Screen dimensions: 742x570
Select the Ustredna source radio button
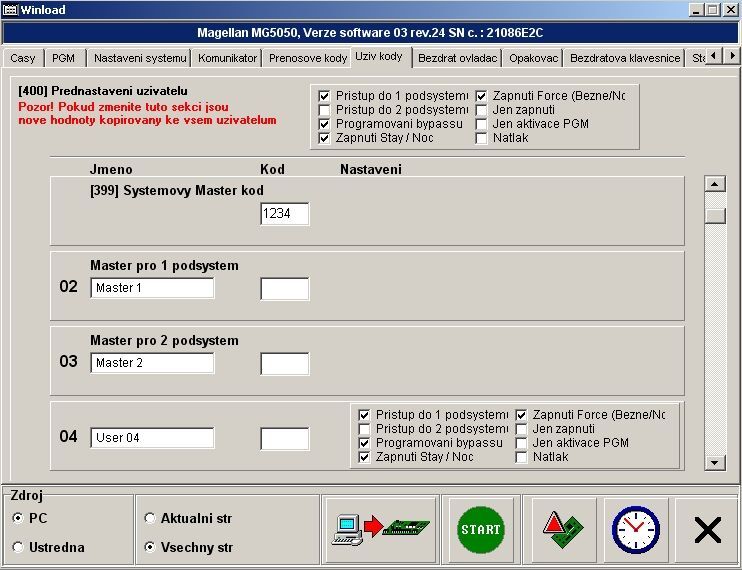click(x=19, y=547)
